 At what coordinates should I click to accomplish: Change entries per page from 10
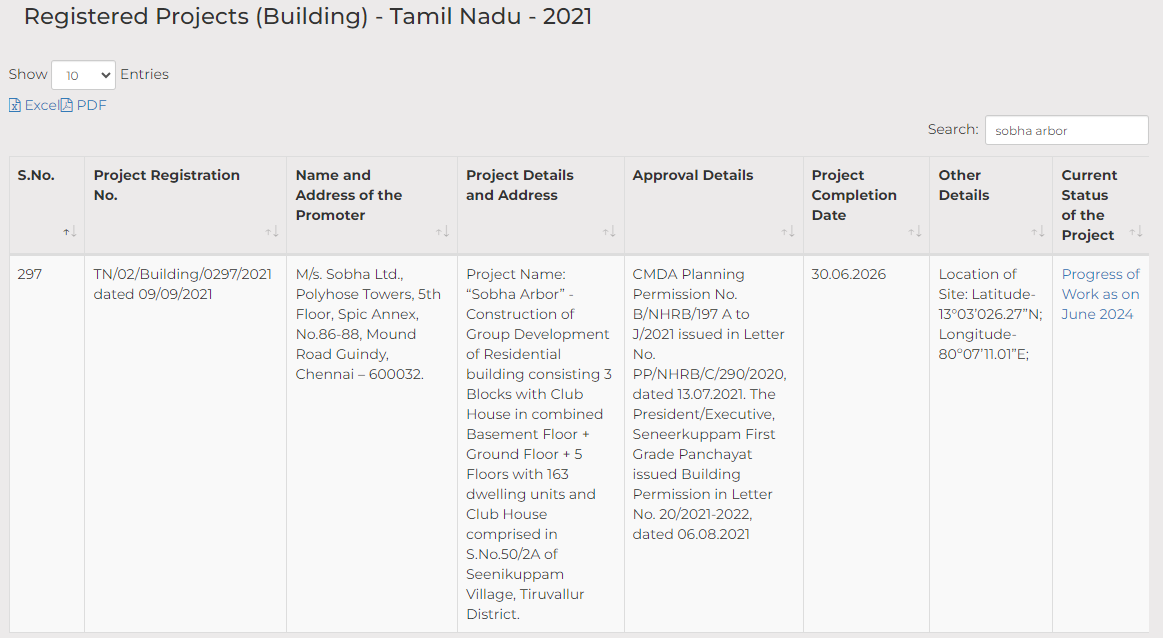(83, 74)
